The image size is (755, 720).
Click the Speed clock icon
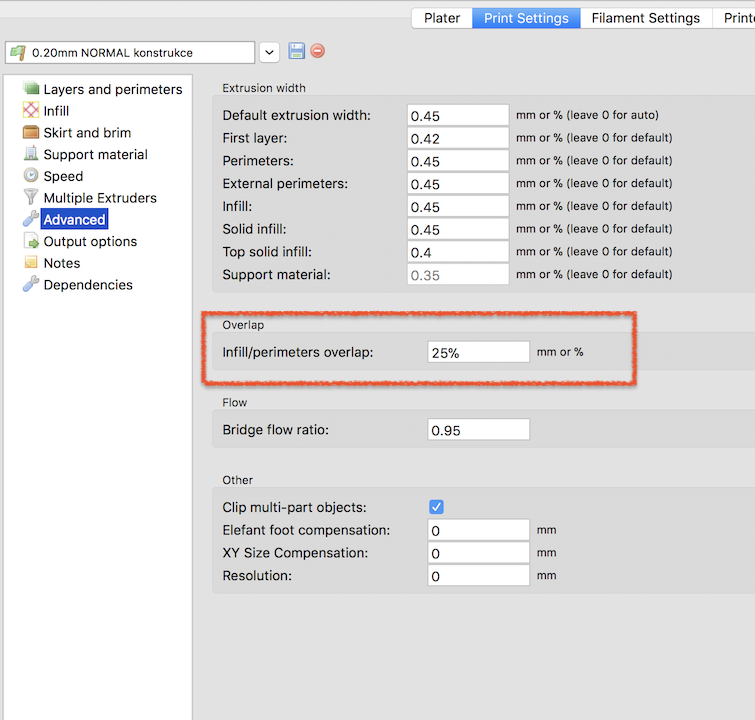[31, 176]
